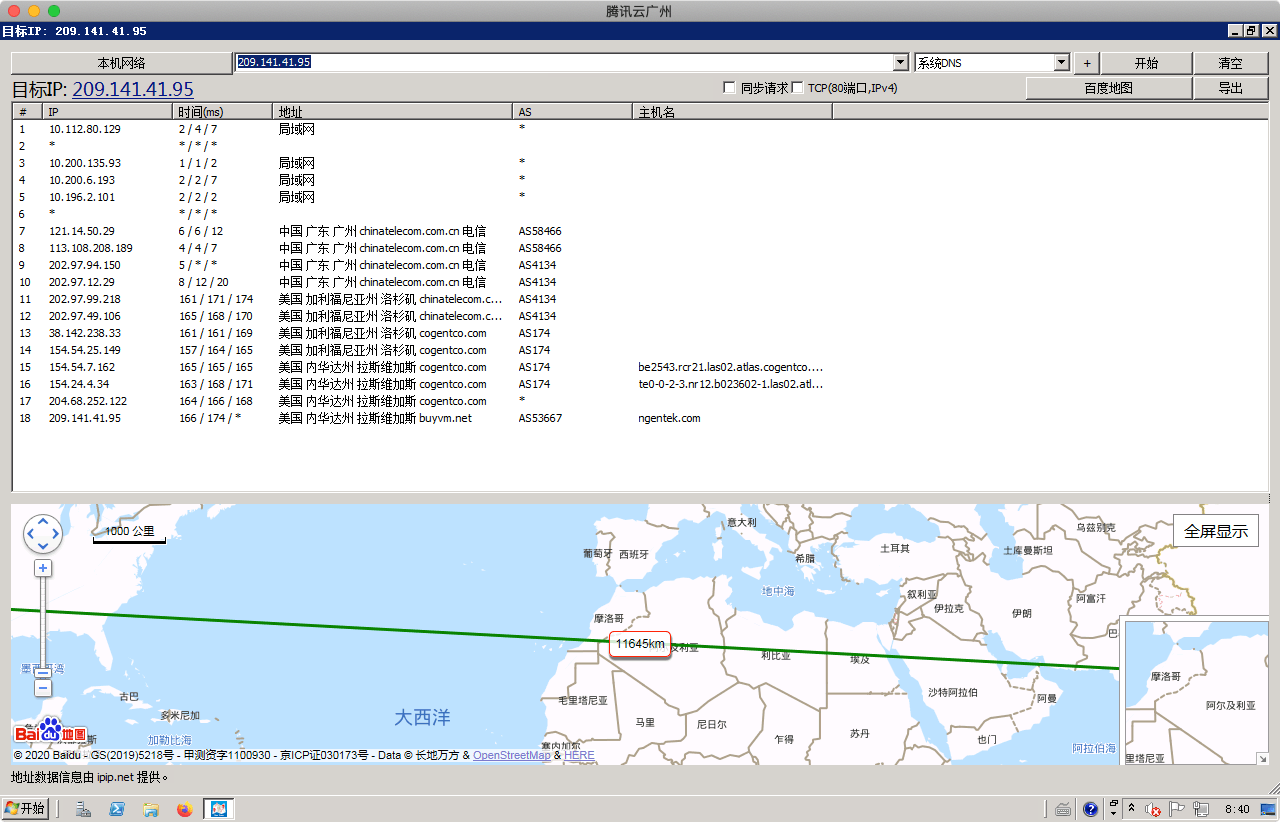
Task: Select hop 17 row 204.68.252.122
Action: point(640,401)
